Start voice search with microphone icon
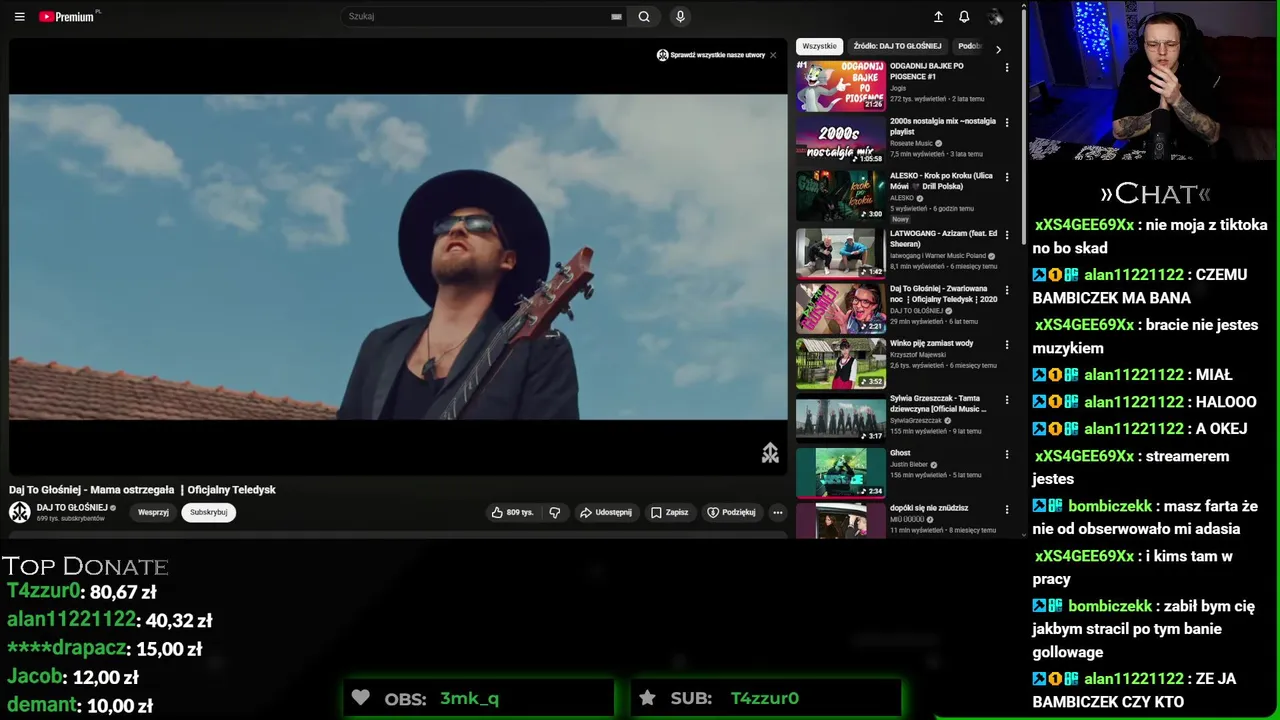1280x720 pixels. 680,16
